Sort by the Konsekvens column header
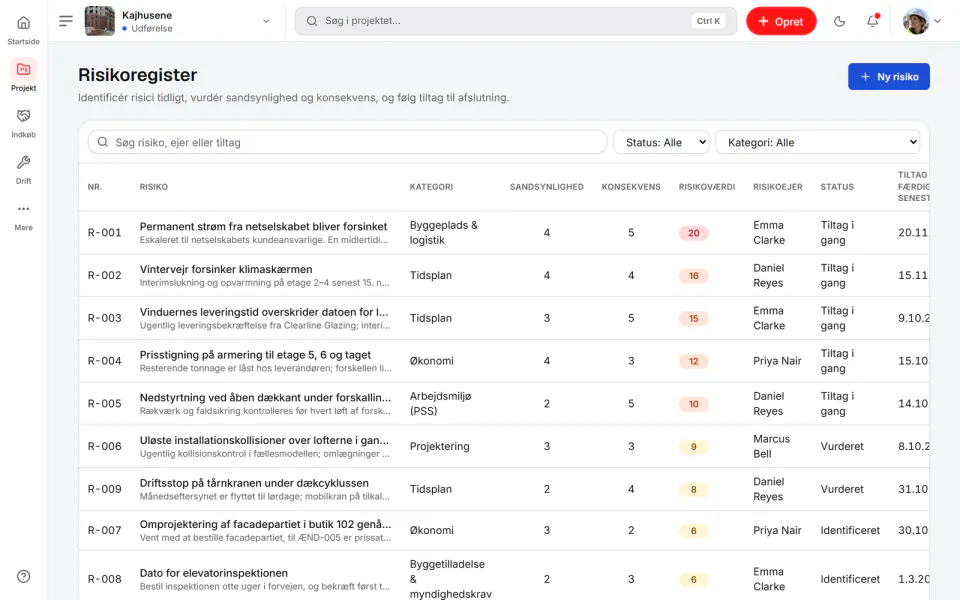The height and width of the screenshot is (600, 960). (631, 187)
